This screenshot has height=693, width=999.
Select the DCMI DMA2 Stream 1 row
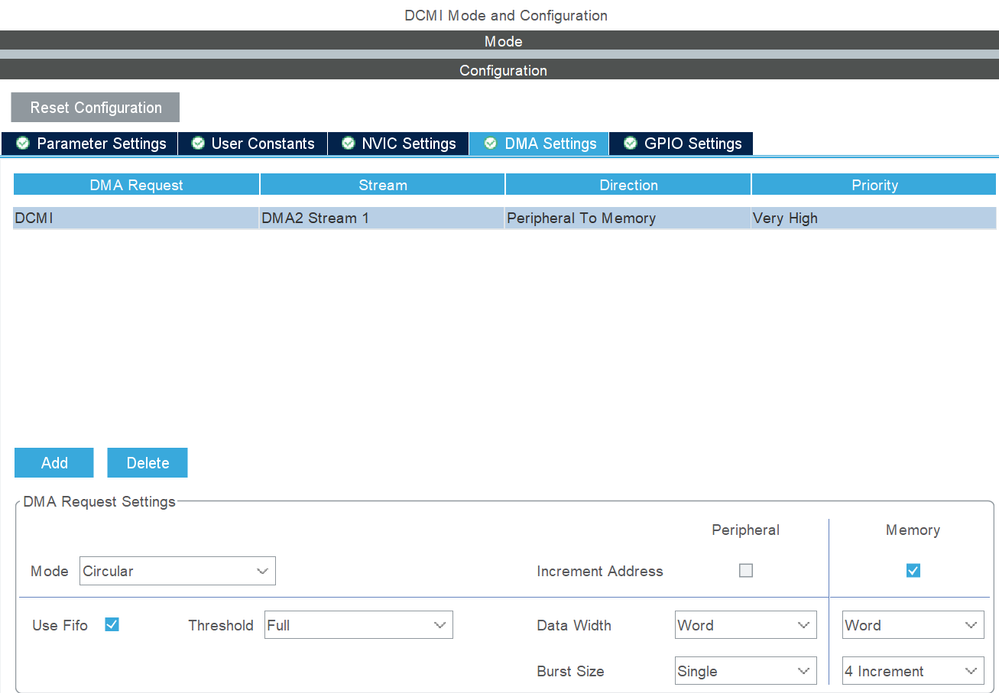pos(504,218)
